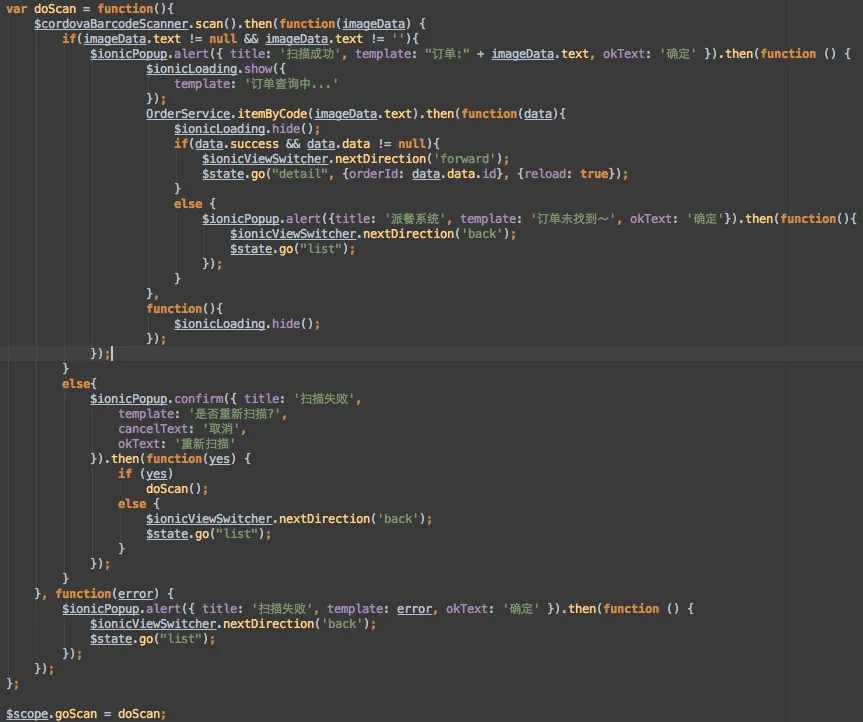Viewport: 863px width, 722px height.
Task: Click the '订单查询中...' template string
Action: tap(285, 84)
